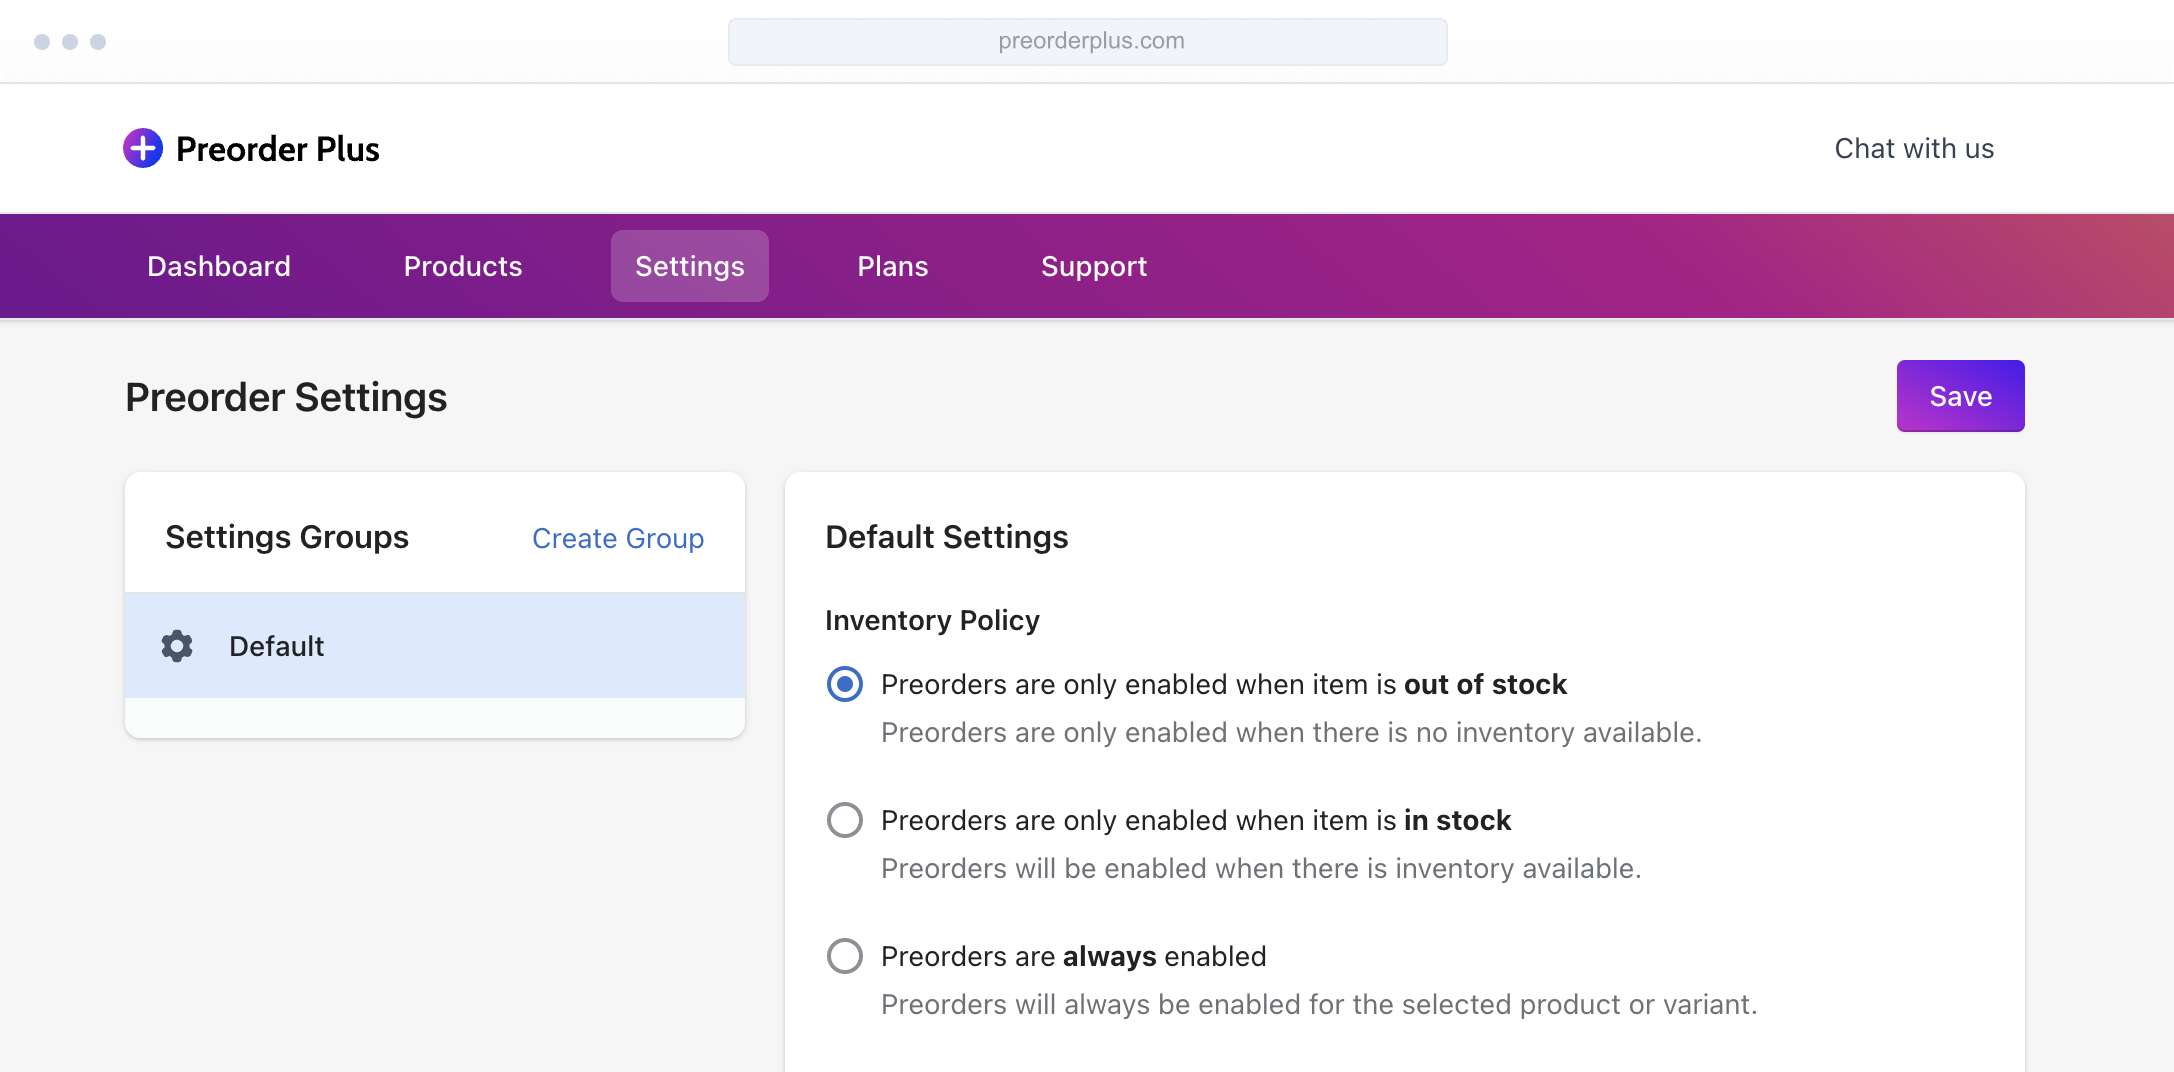Image resolution: width=2174 pixels, height=1072 pixels.
Task: Click the Inventory Policy section label
Action: click(x=932, y=620)
